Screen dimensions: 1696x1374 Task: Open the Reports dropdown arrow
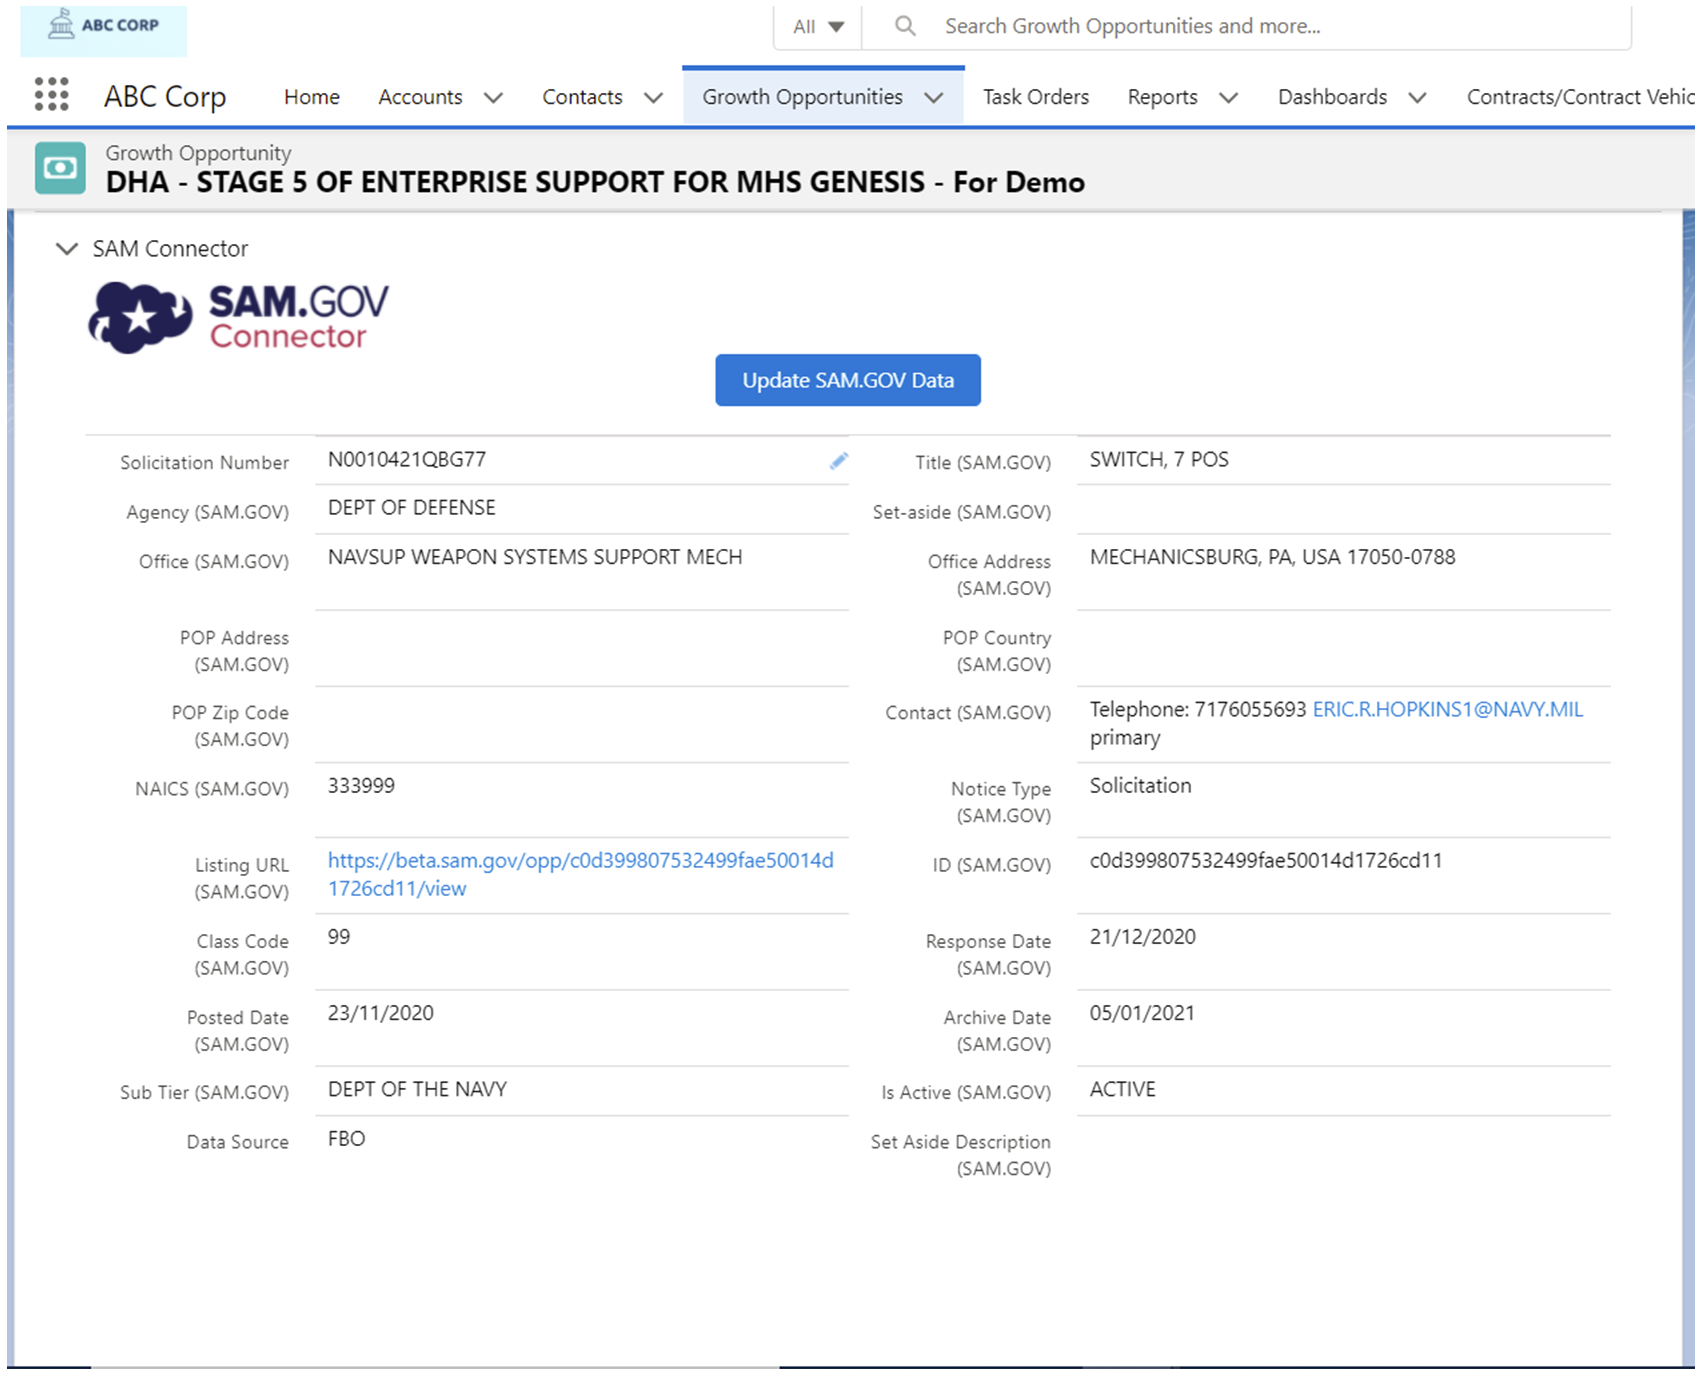coord(1228,97)
